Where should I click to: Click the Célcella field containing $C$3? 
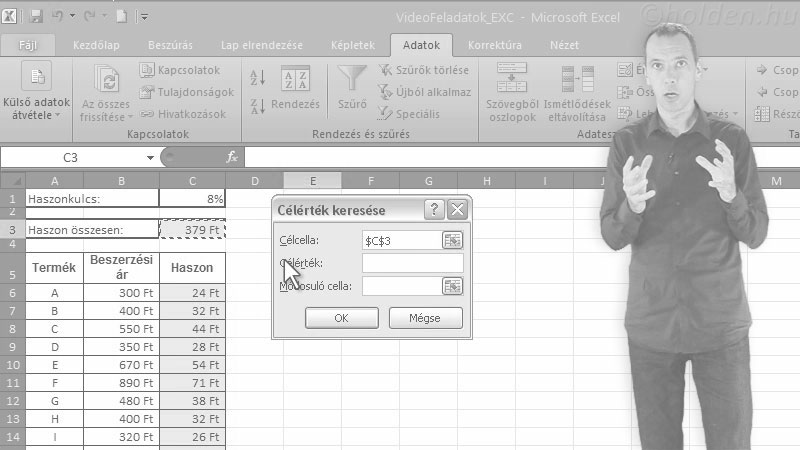coord(402,240)
